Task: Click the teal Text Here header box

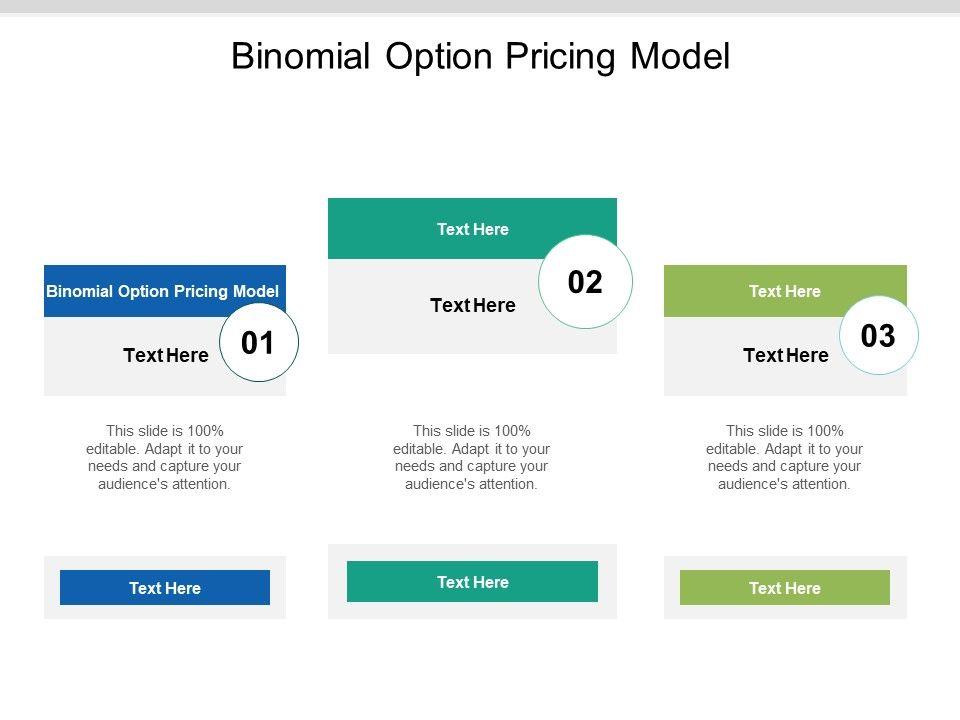Action: point(472,229)
